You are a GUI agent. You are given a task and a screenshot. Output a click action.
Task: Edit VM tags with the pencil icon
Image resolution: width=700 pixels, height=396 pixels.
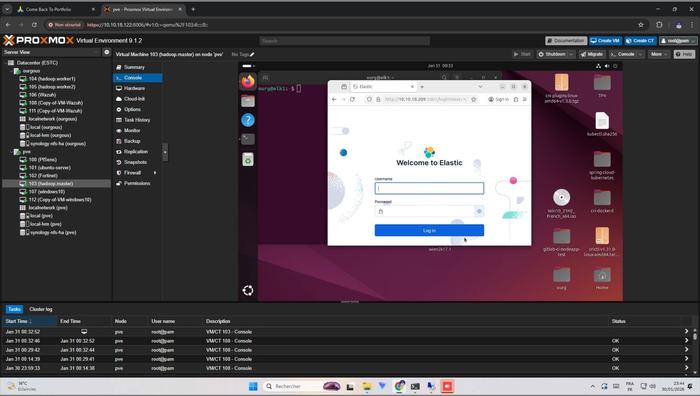pyautogui.click(x=252, y=54)
